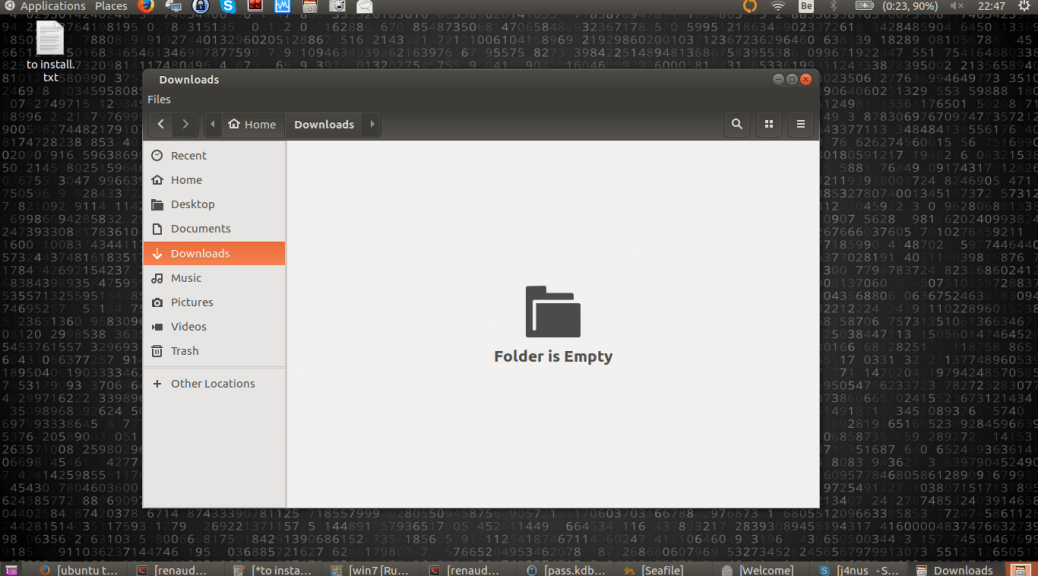The width and height of the screenshot is (1038, 576).
Task: Open Trash in the sidebar
Action: click(214, 352)
